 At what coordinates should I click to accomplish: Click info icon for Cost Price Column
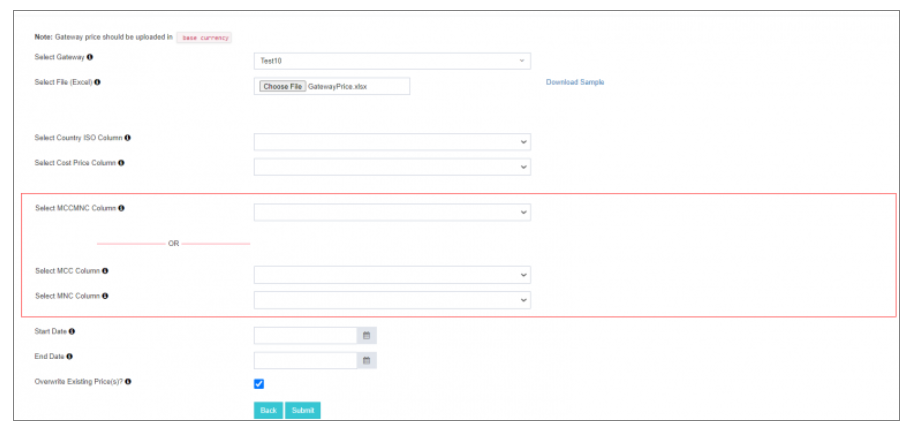pyautogui.click(x=122, y=162)
